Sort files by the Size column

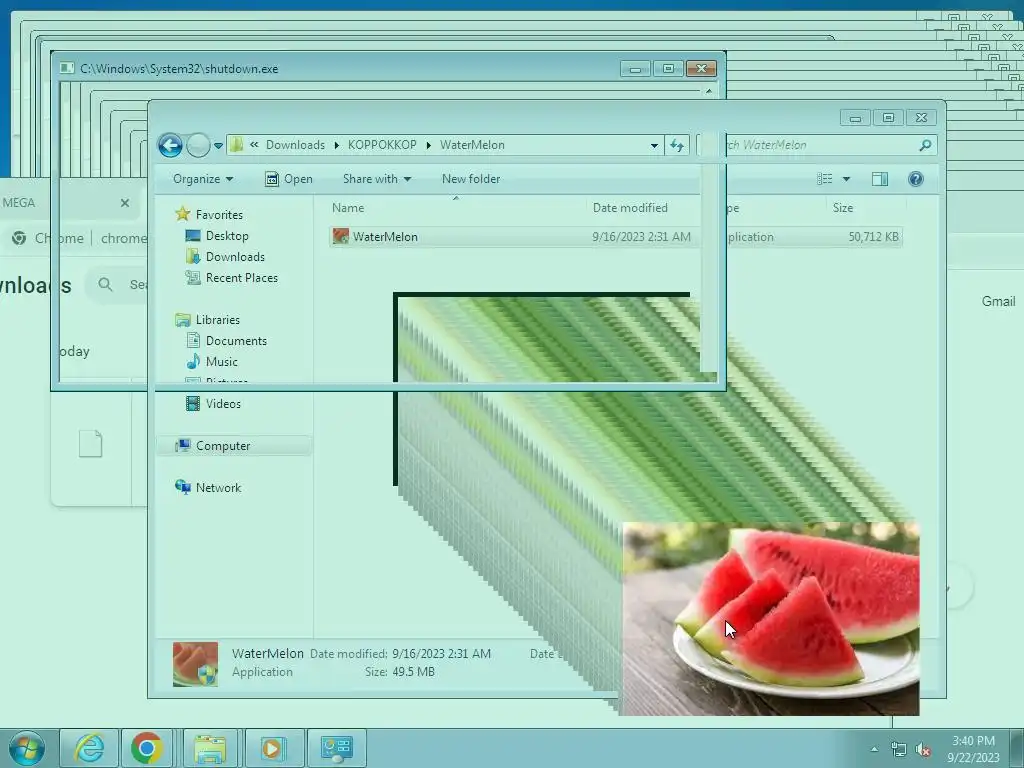click(842, 208)
